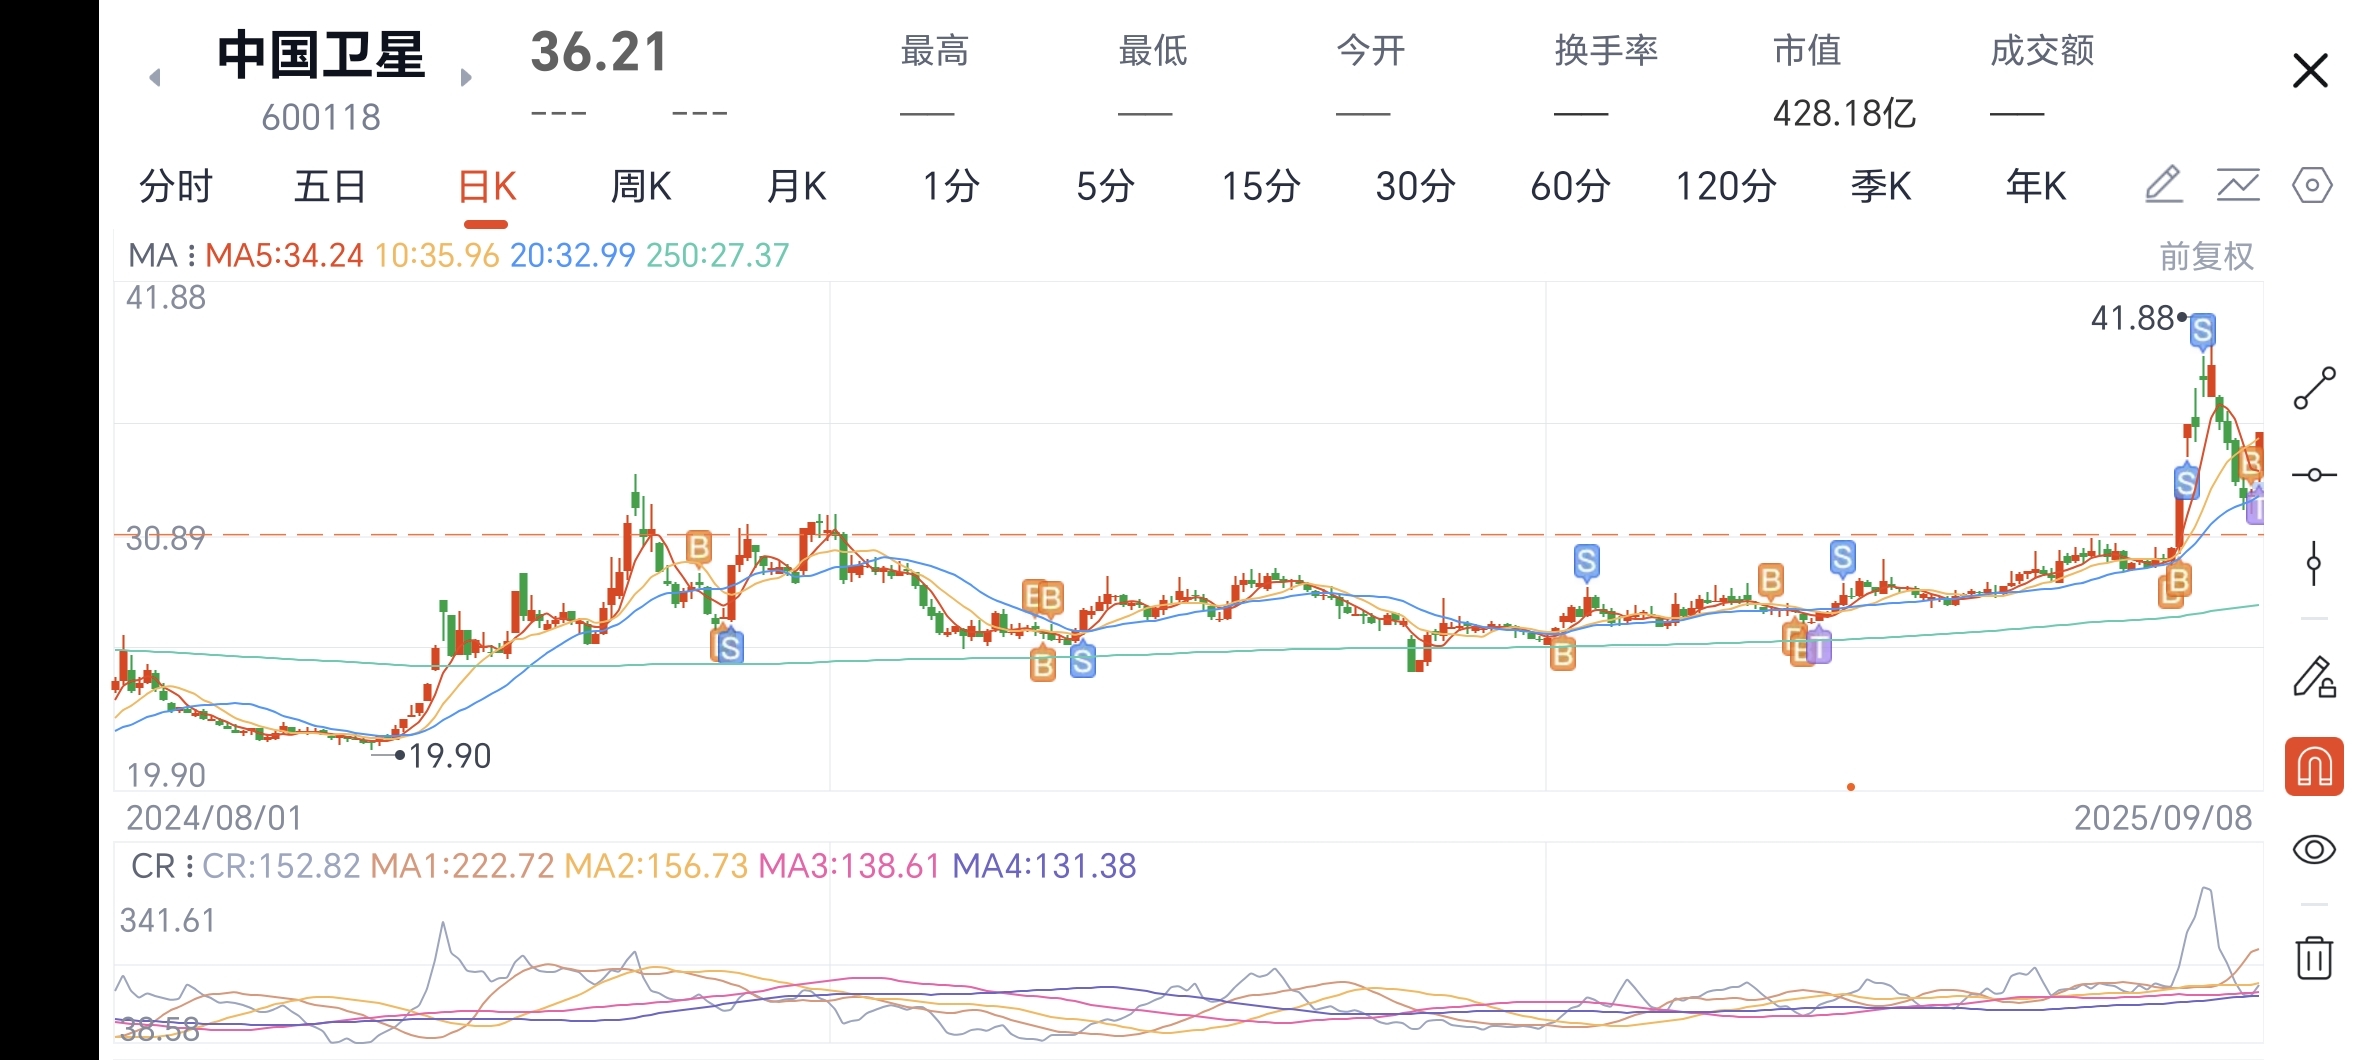Image resolution: width=2376 pixels, height=1060 pixels.
Task: Select the vertical line drawing tool
Action: 2314,563
